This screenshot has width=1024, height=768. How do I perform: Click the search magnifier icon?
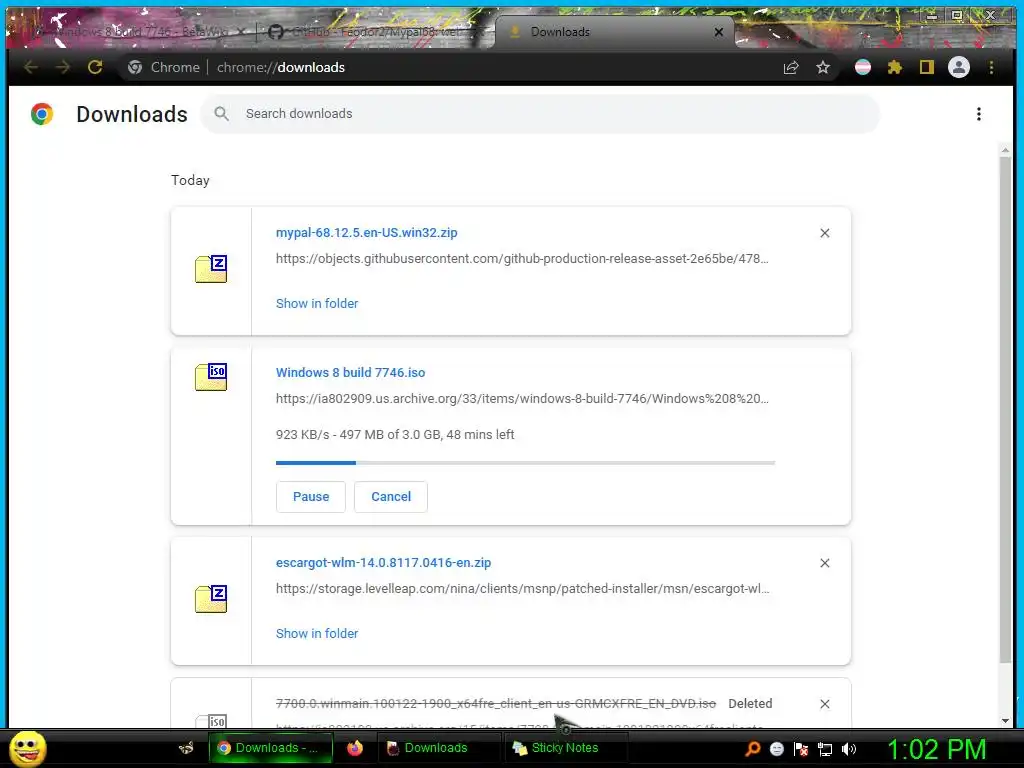221,114
